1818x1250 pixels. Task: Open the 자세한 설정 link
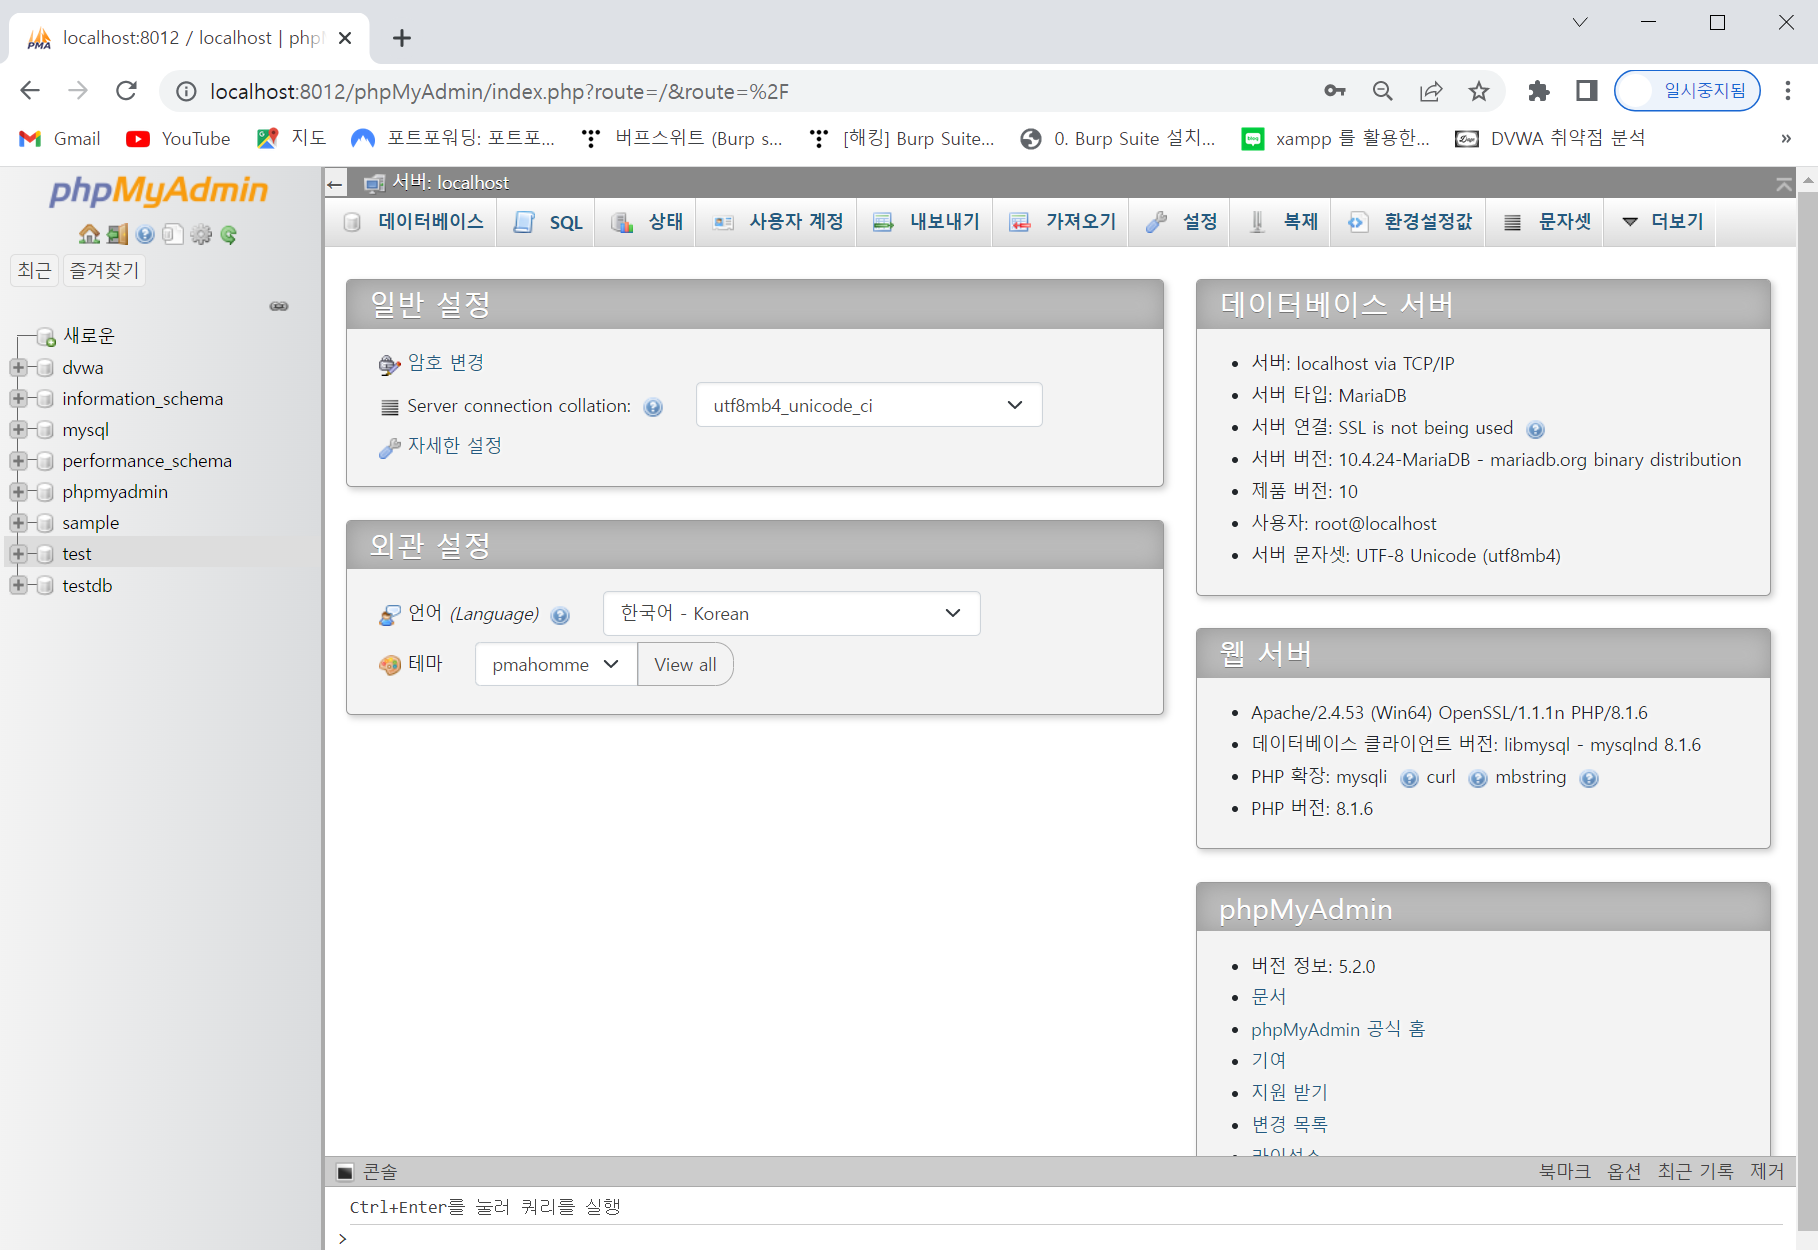click(455, 446)
